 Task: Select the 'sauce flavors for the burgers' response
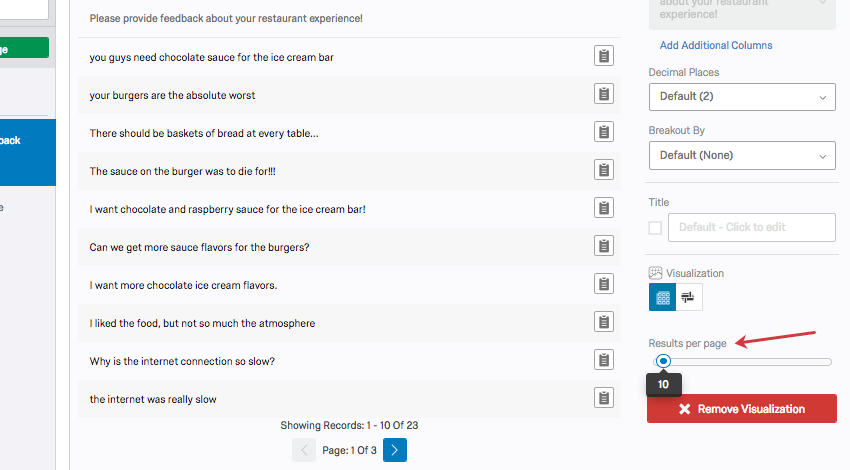coord(199,247)
